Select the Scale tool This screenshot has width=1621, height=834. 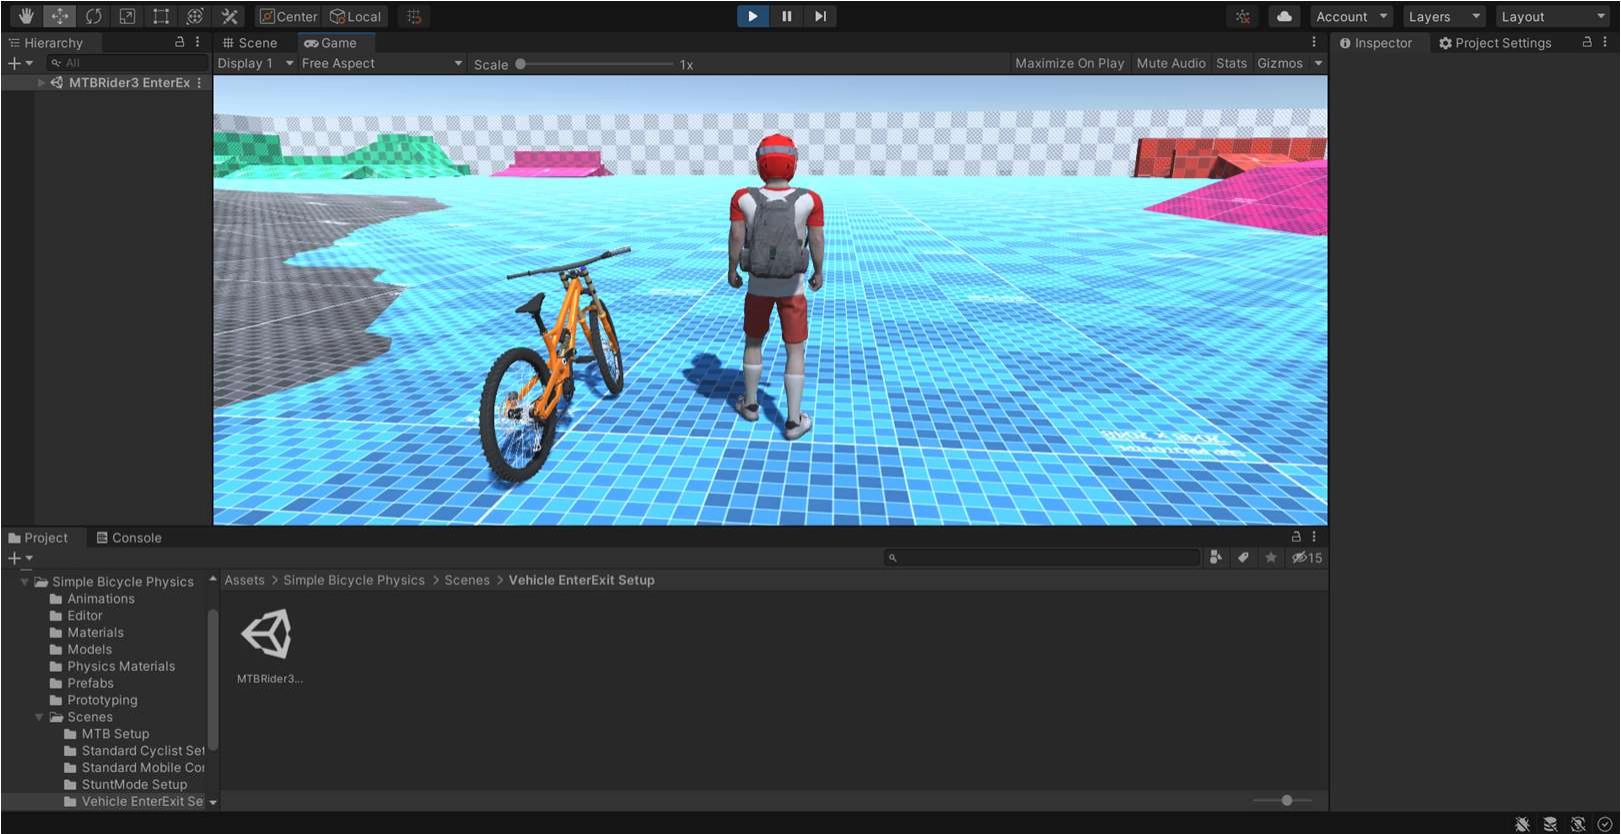pos(127,16)
